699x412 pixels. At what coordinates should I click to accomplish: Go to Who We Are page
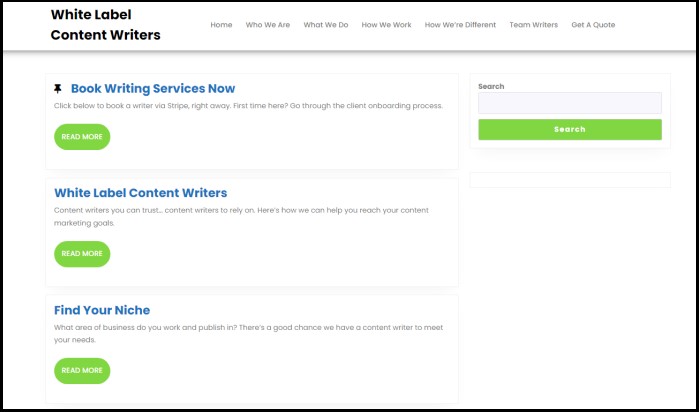tap(267, 25)
